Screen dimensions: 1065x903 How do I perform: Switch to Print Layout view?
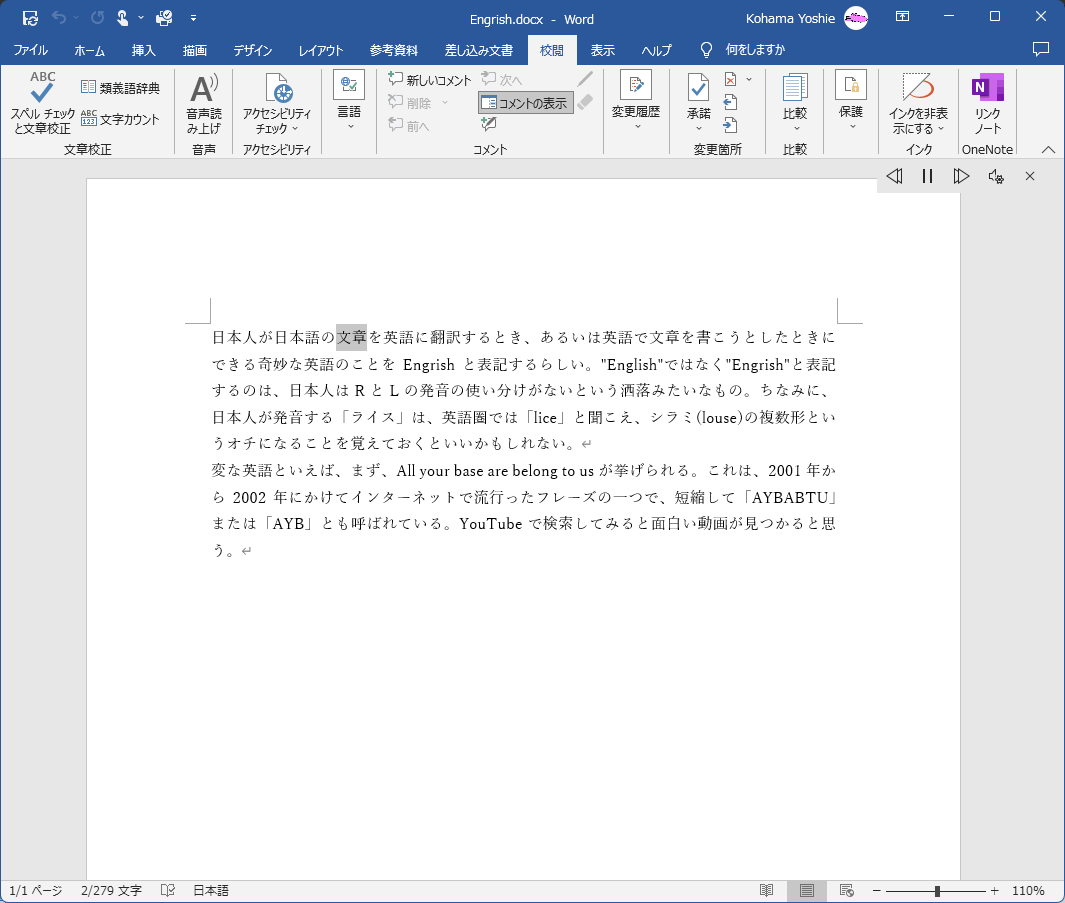click(807, 890)
